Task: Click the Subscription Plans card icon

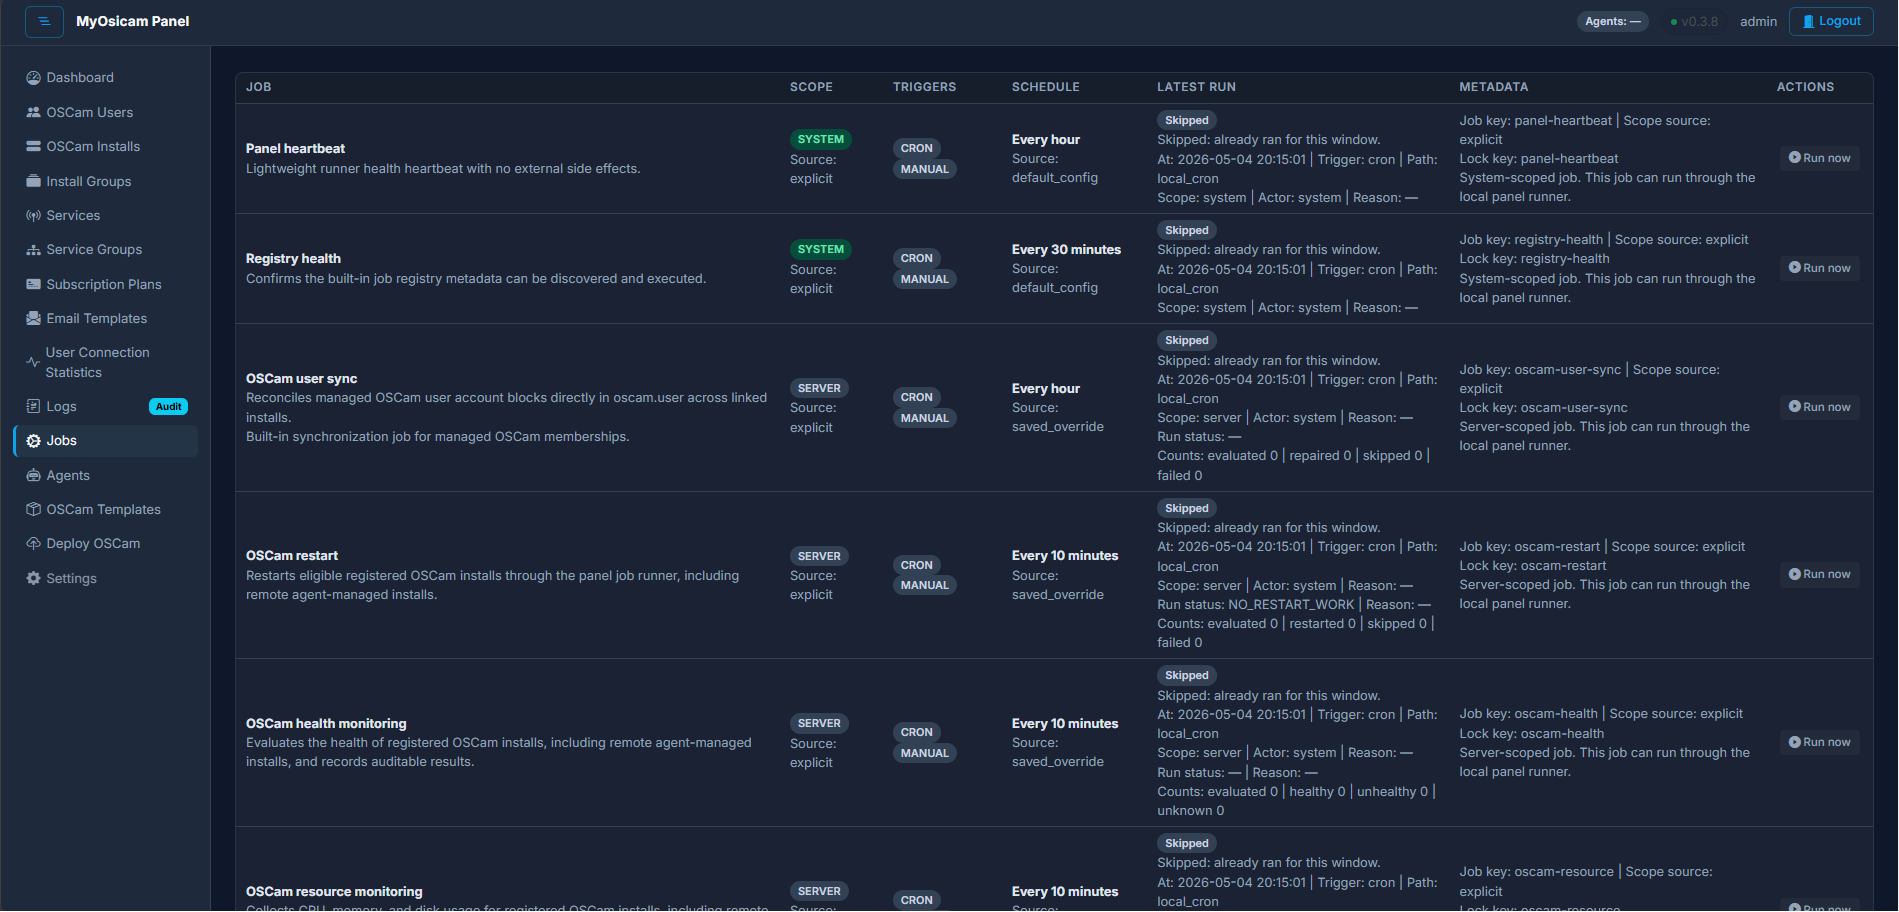Action: (x=33, y=284)
